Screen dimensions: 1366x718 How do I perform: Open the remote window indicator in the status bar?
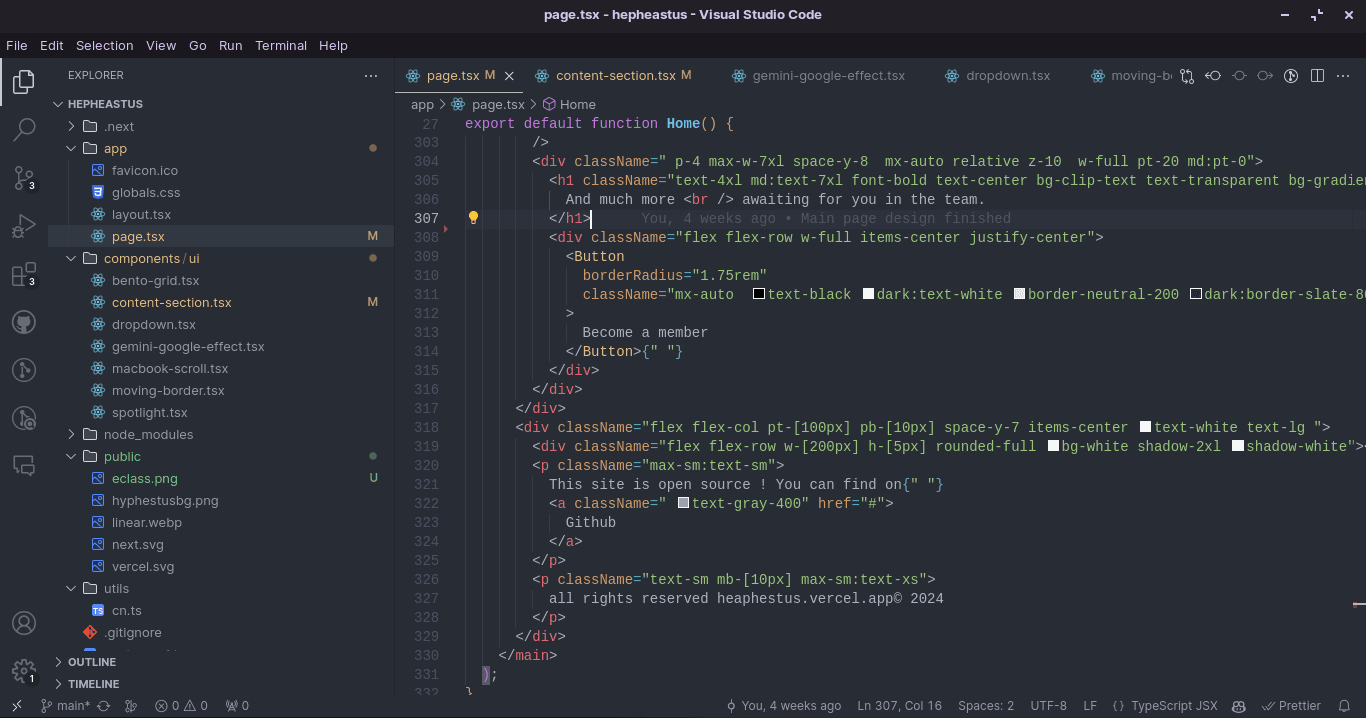17,706
